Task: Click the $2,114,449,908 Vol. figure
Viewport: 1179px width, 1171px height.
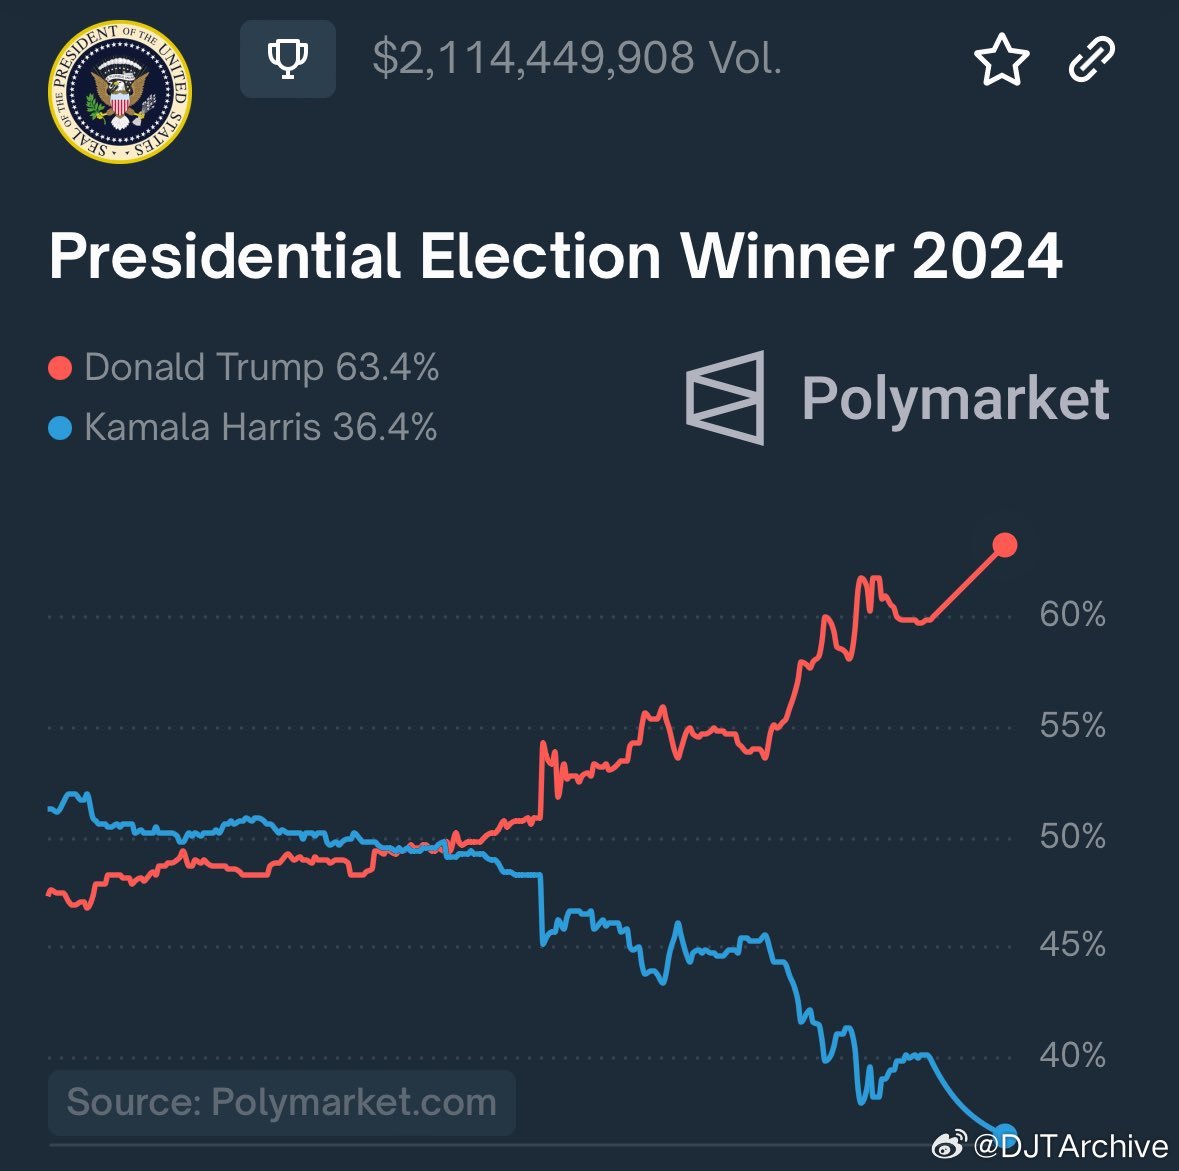Action: (577, 58)
